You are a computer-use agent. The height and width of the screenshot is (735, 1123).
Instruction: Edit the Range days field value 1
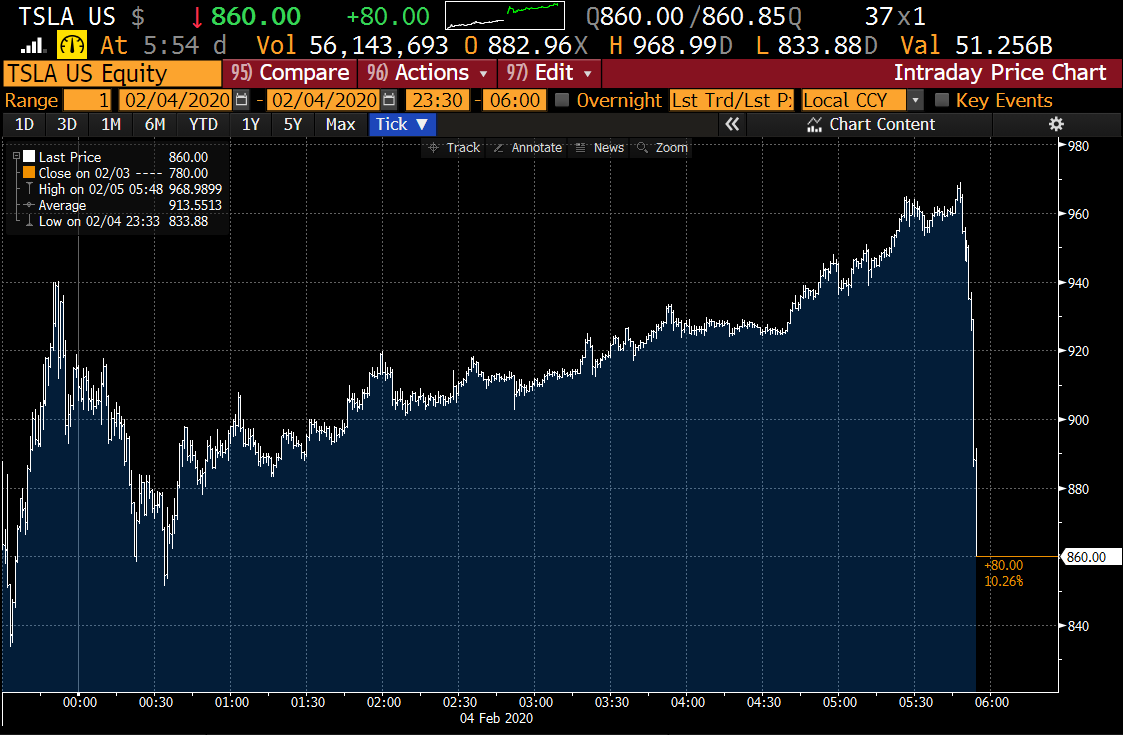88,100
